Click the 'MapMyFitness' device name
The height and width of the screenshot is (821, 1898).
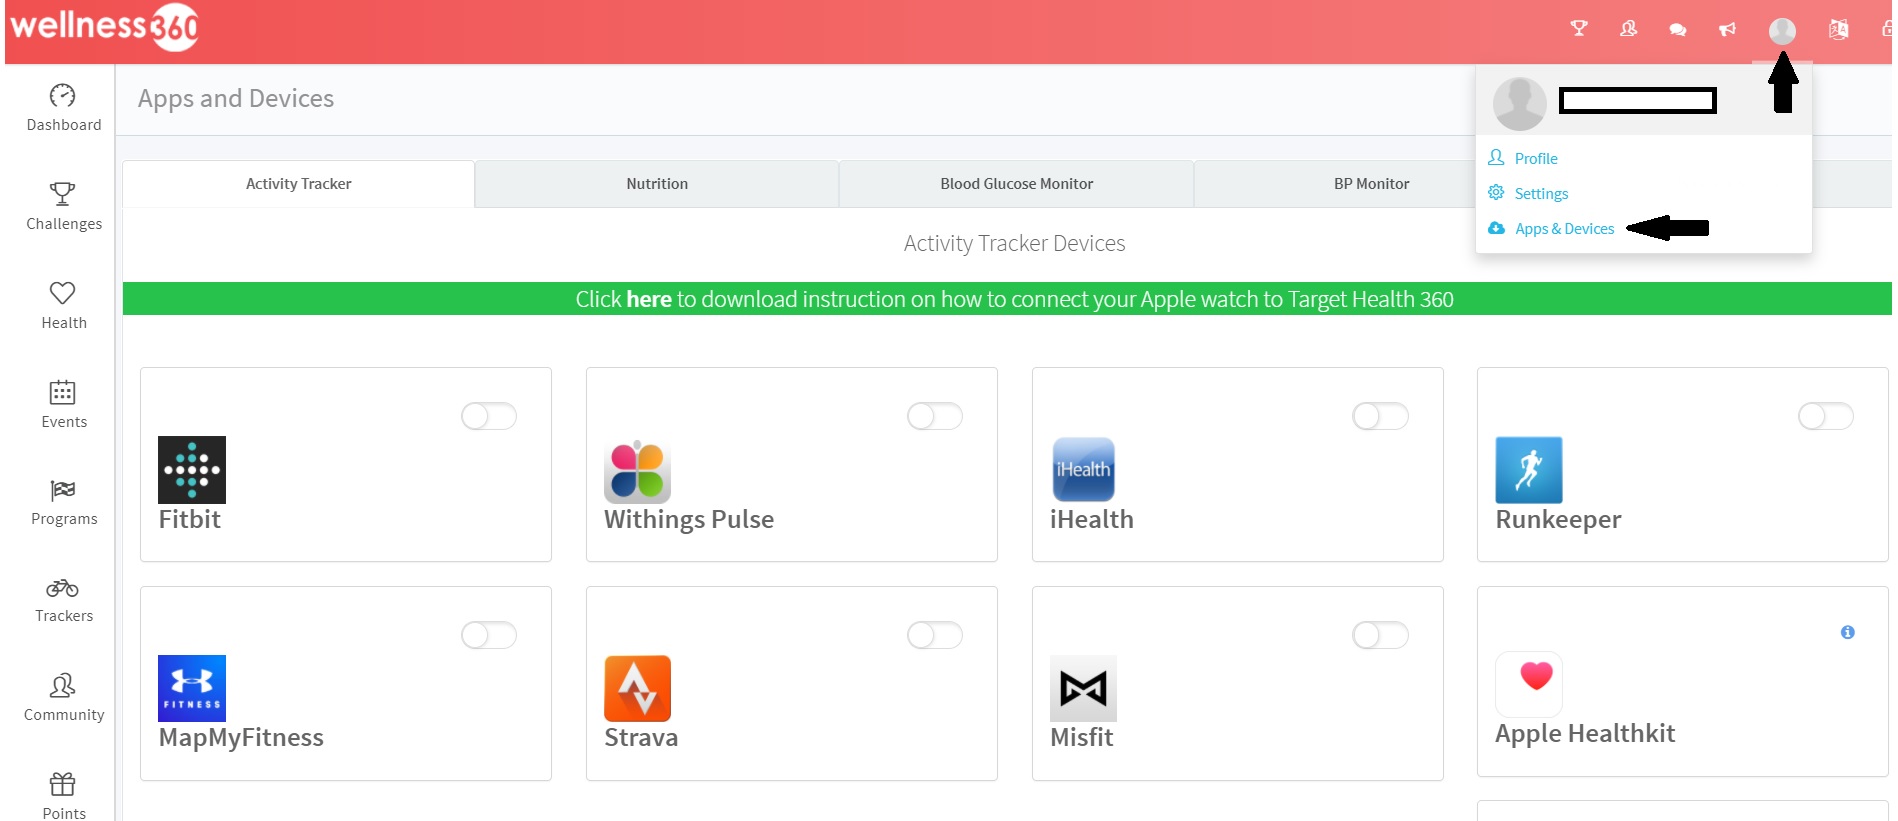pyautogui.click(x=241, y=738)
